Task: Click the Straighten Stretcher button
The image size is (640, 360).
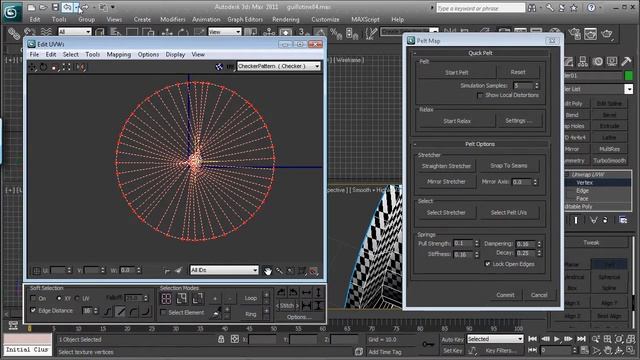Action: click(x=446, y=166)
